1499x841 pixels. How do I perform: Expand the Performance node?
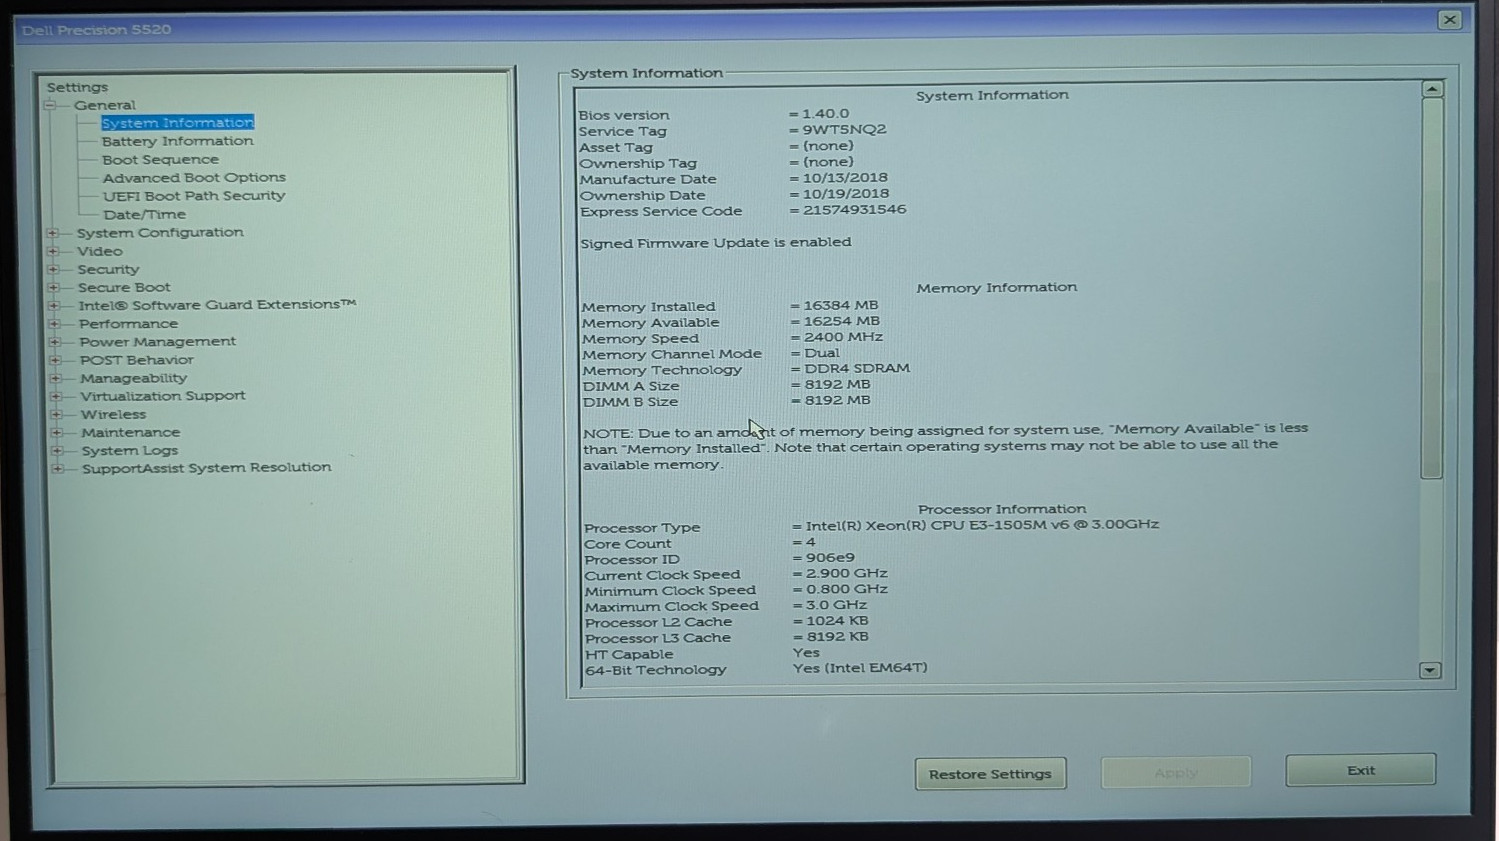(x=54, y=323)
